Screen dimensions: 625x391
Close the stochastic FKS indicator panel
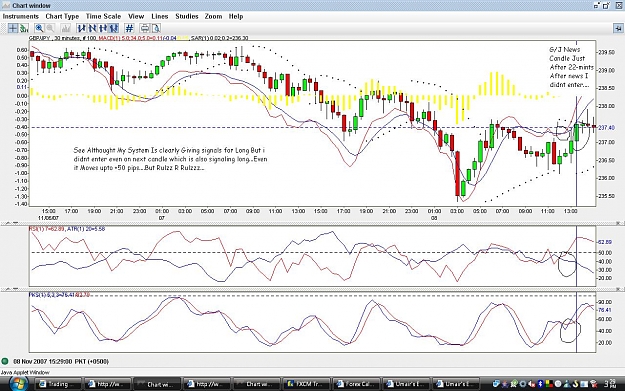point(619,289)
